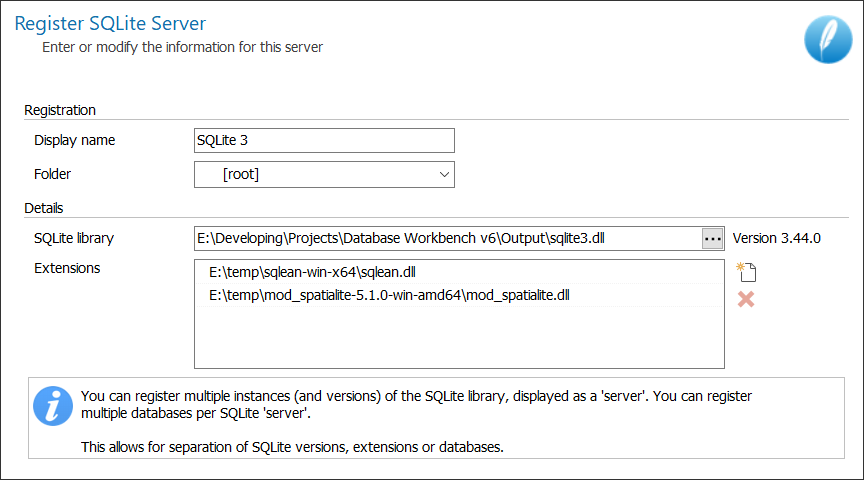Click the Version 3.44.0 label

776,239
